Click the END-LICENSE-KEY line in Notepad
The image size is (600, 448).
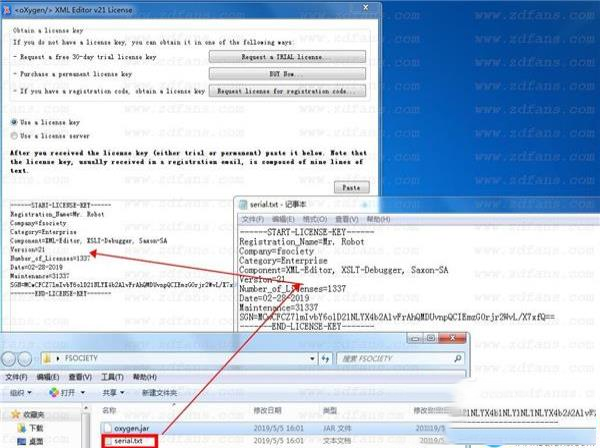306,326
